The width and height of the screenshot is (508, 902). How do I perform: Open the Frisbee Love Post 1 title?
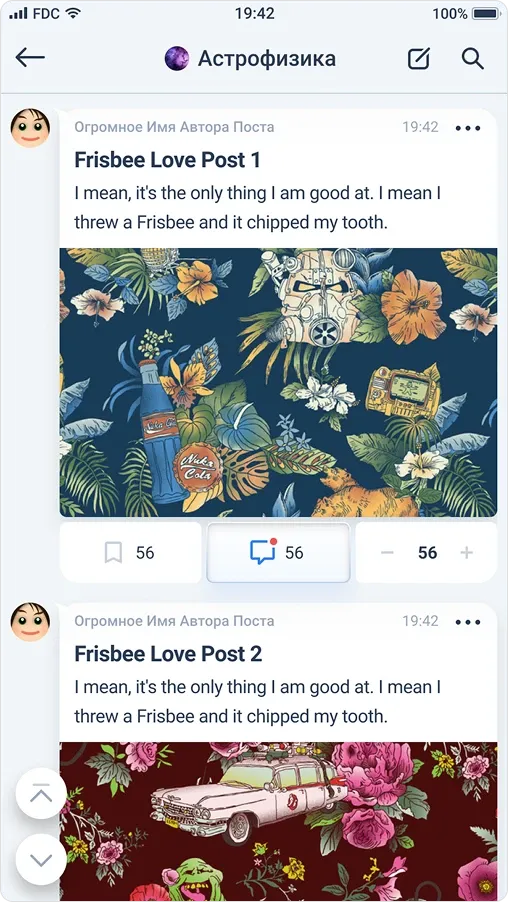(x=167, y=160)
